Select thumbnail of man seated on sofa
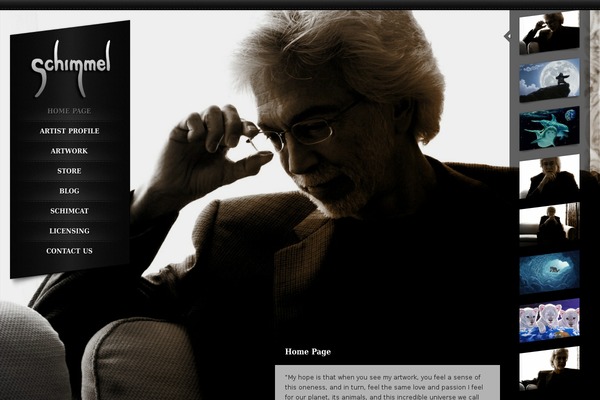Image resolution: width=600 pixels, height=400 pixels. point(549,225)
